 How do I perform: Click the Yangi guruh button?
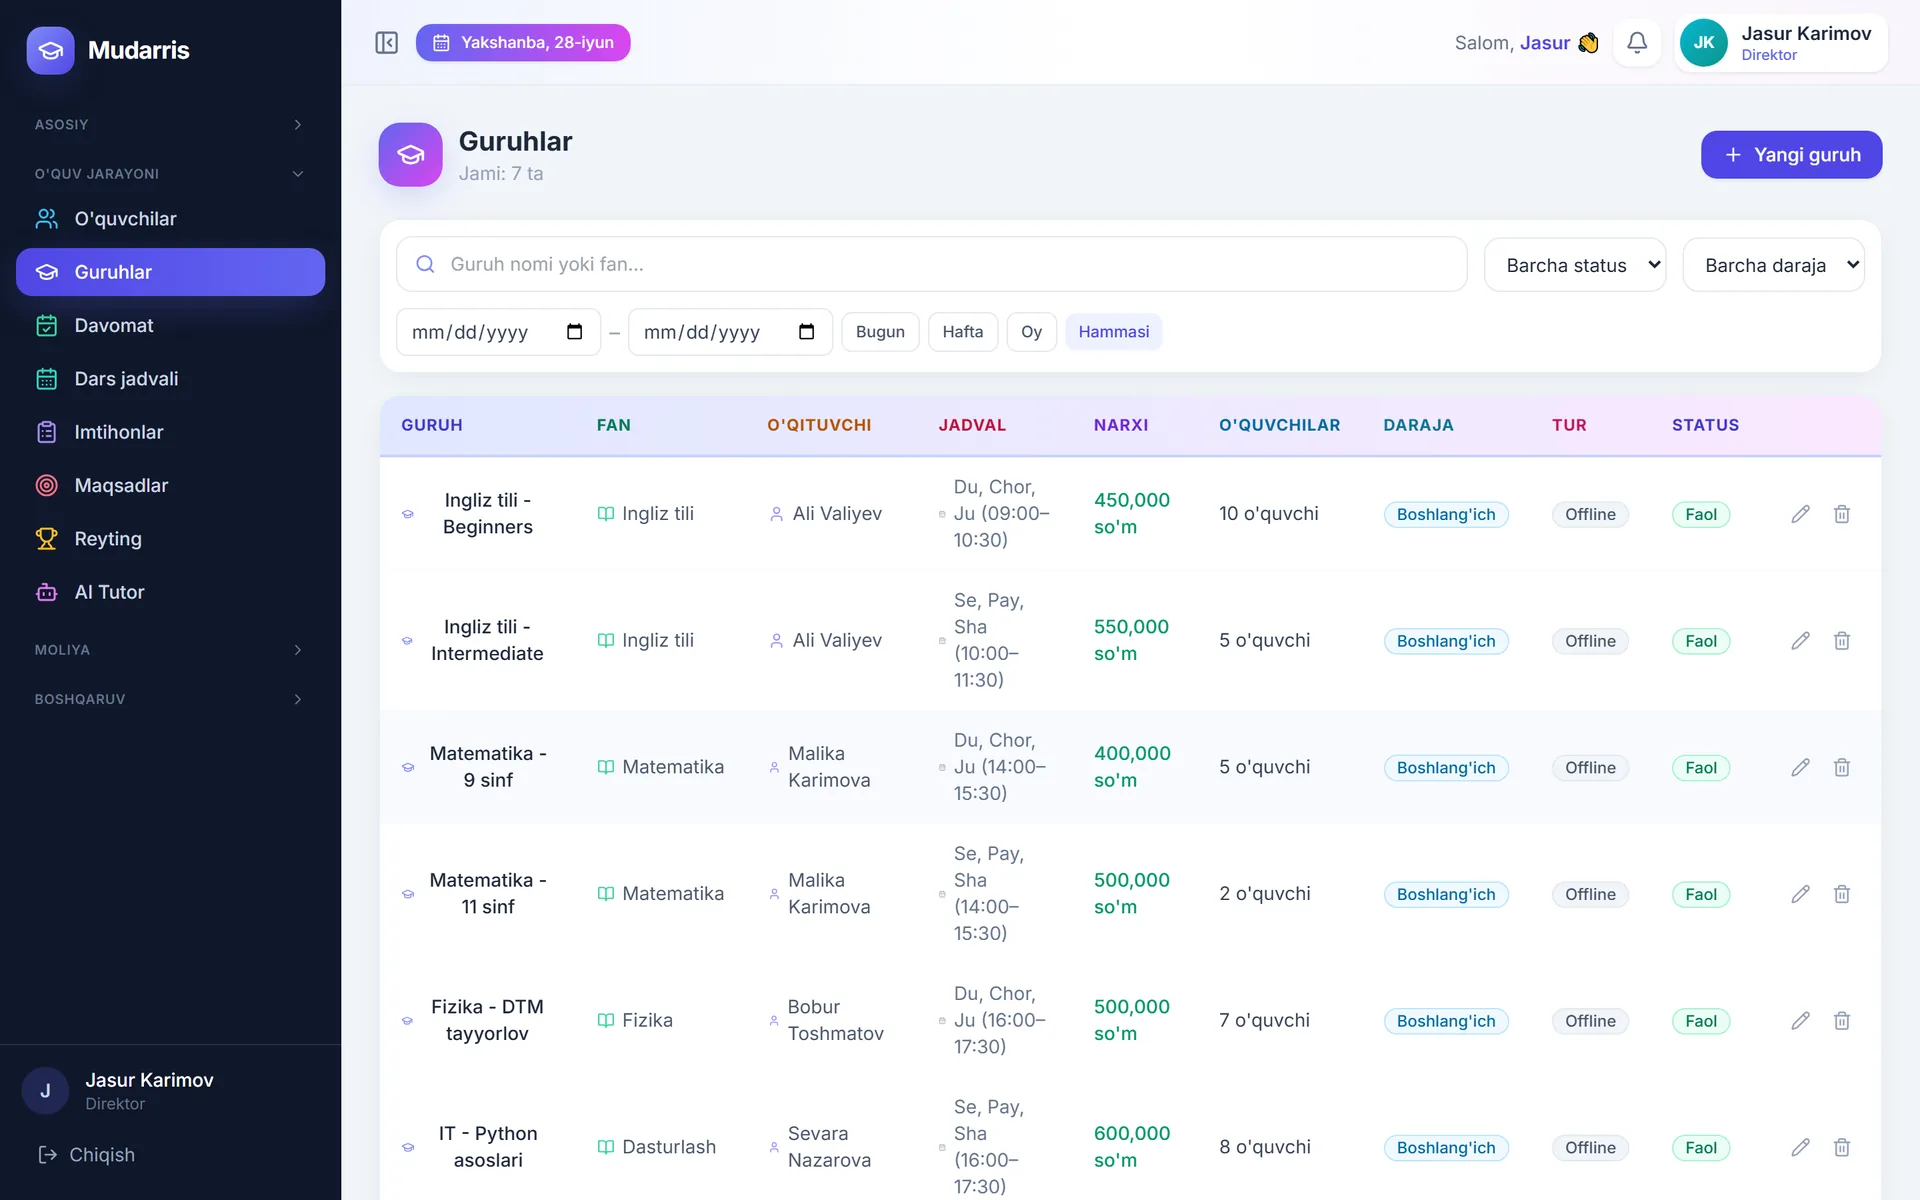pyautogui.click(x=1791, y=155)
